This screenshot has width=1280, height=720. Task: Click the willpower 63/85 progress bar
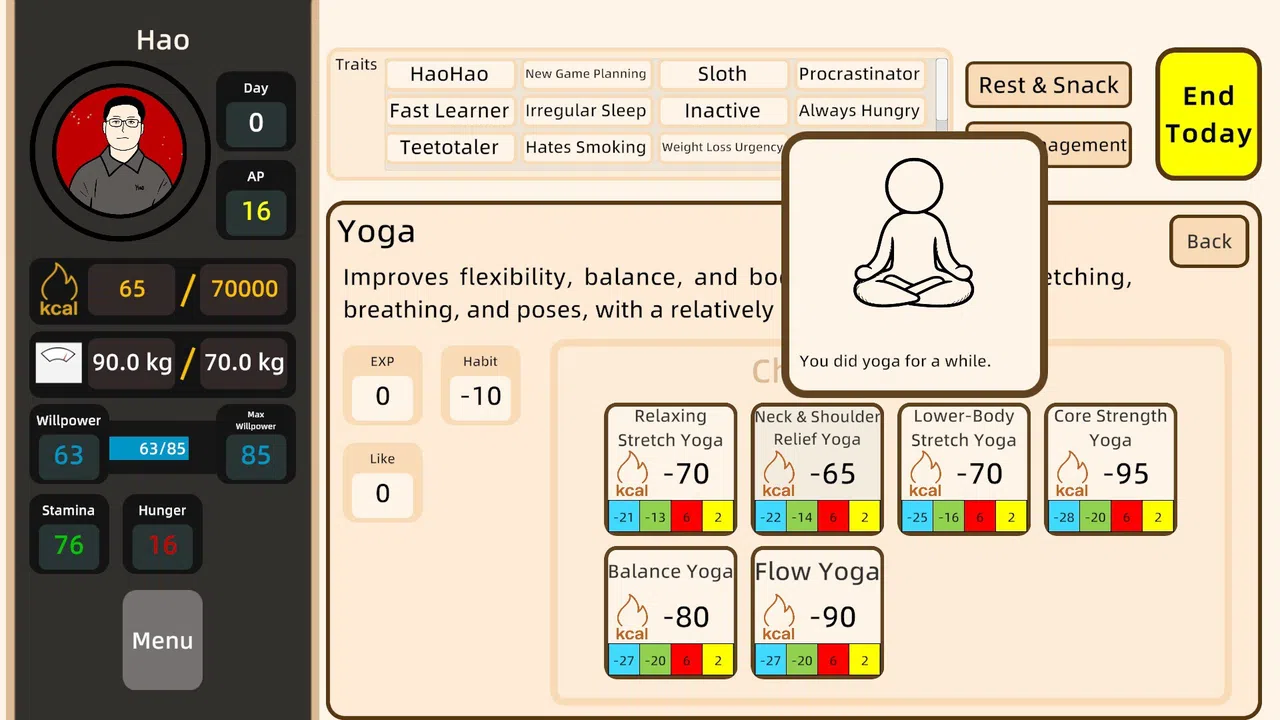[148, 449]
